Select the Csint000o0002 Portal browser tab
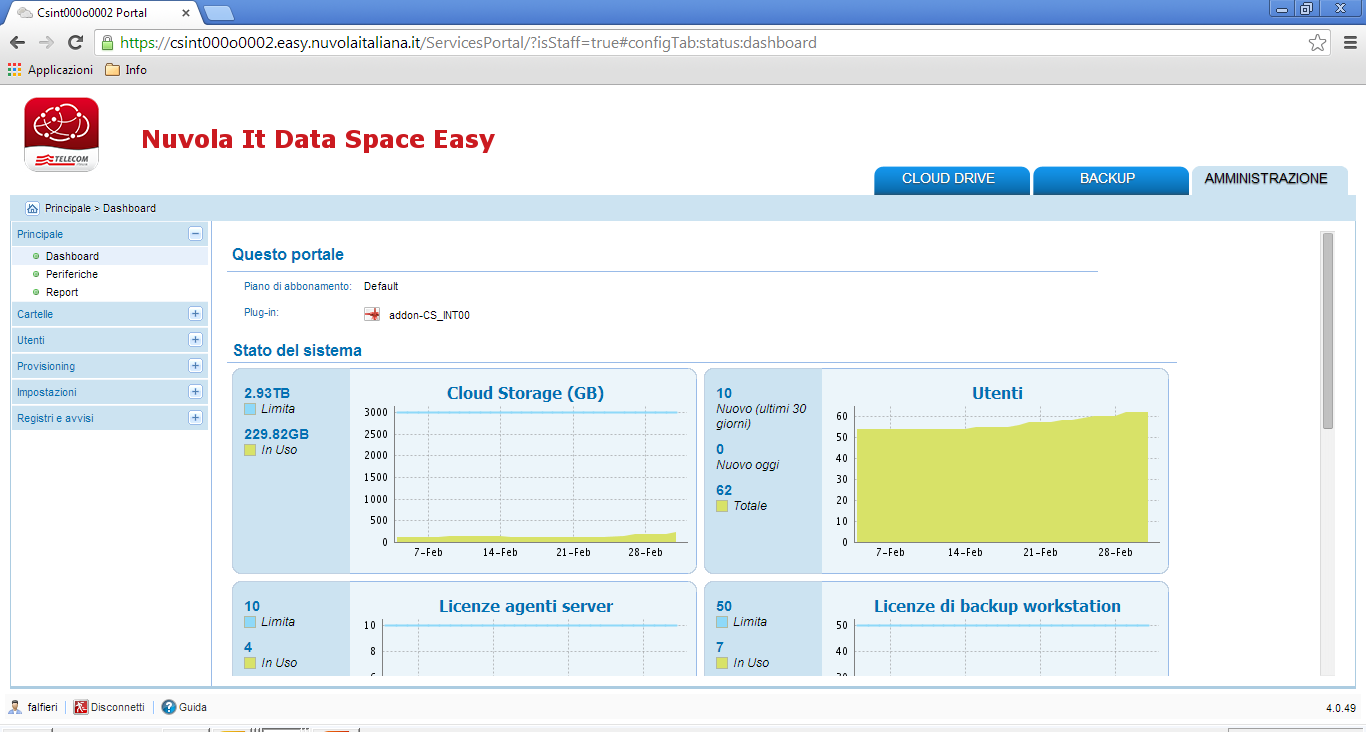This screenshot has width=1366, height=732. pyautogui.click(x=100, y=13)
